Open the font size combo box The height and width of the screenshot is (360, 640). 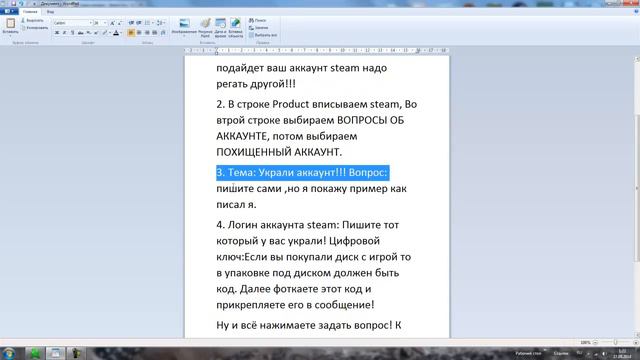tap(100, 23)
